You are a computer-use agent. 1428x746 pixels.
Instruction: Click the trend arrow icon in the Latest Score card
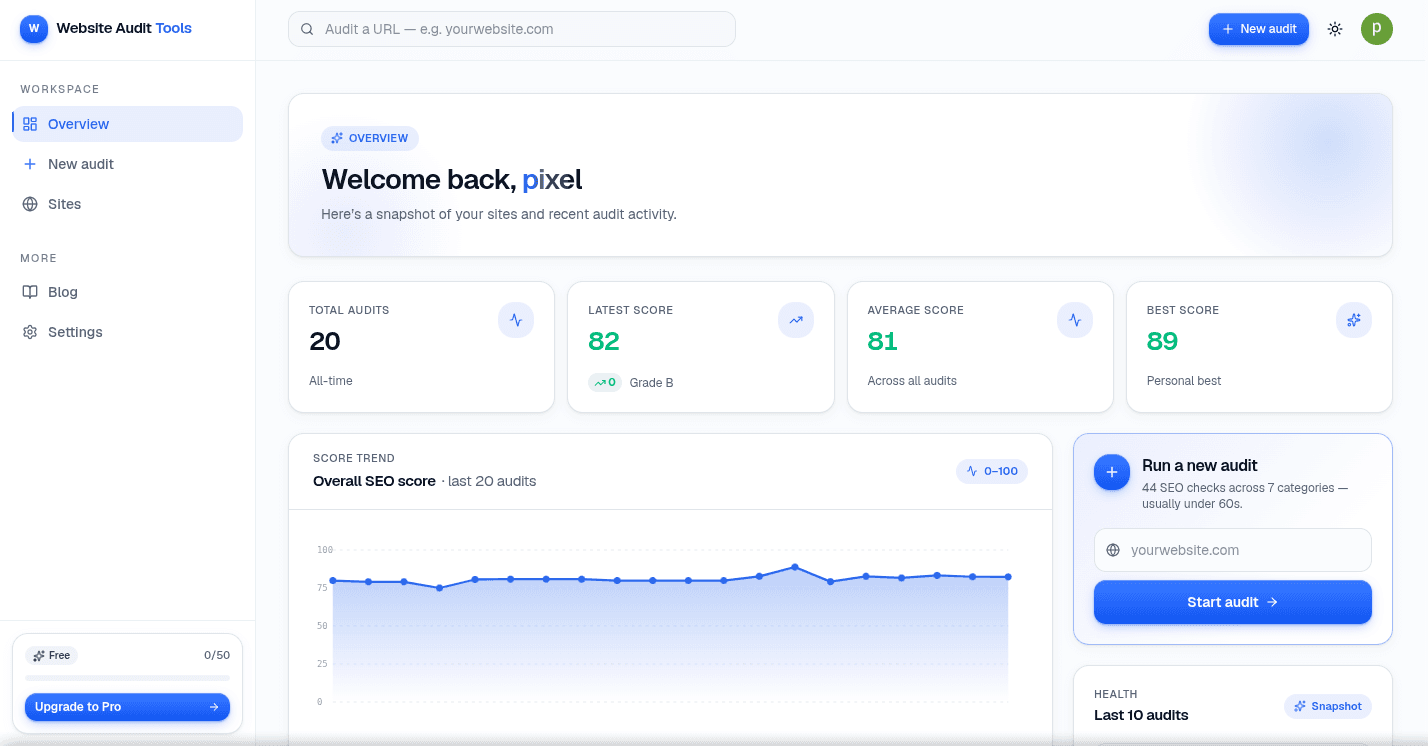(x=796, y=320)
